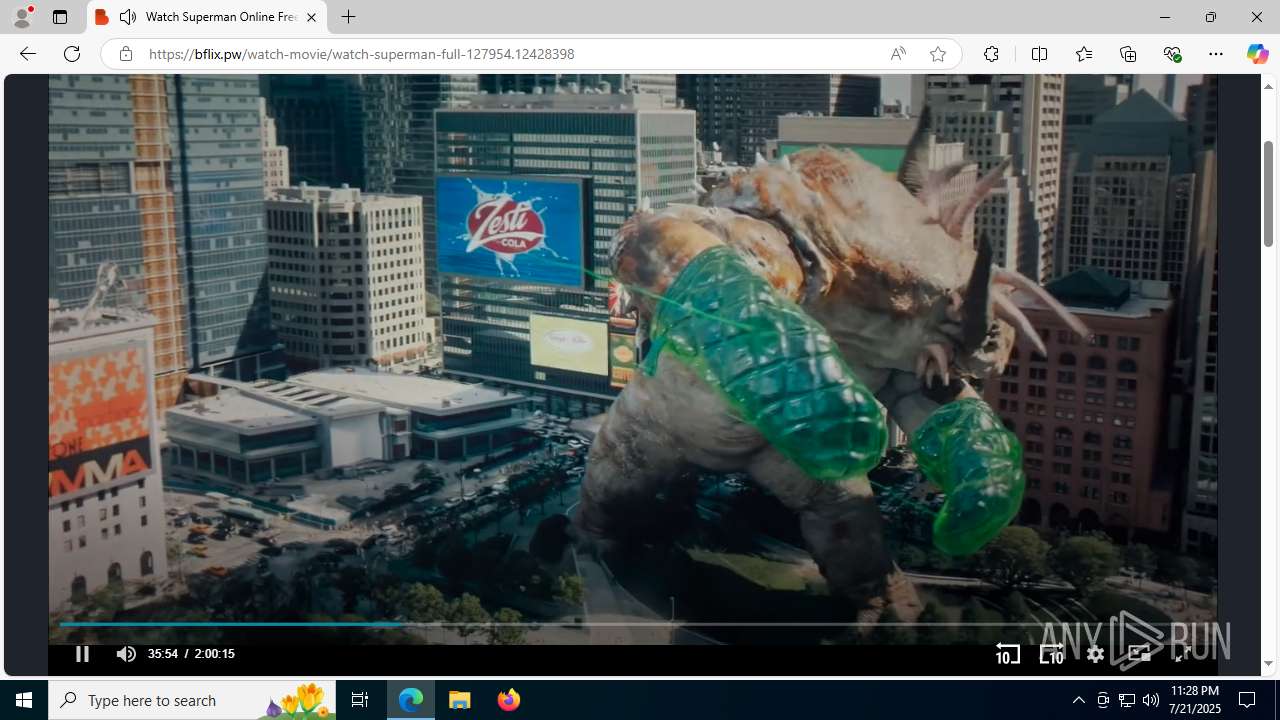Add this page to favorites star
This screenshot has width=1280, height=720.
click(x=938, y=54)
